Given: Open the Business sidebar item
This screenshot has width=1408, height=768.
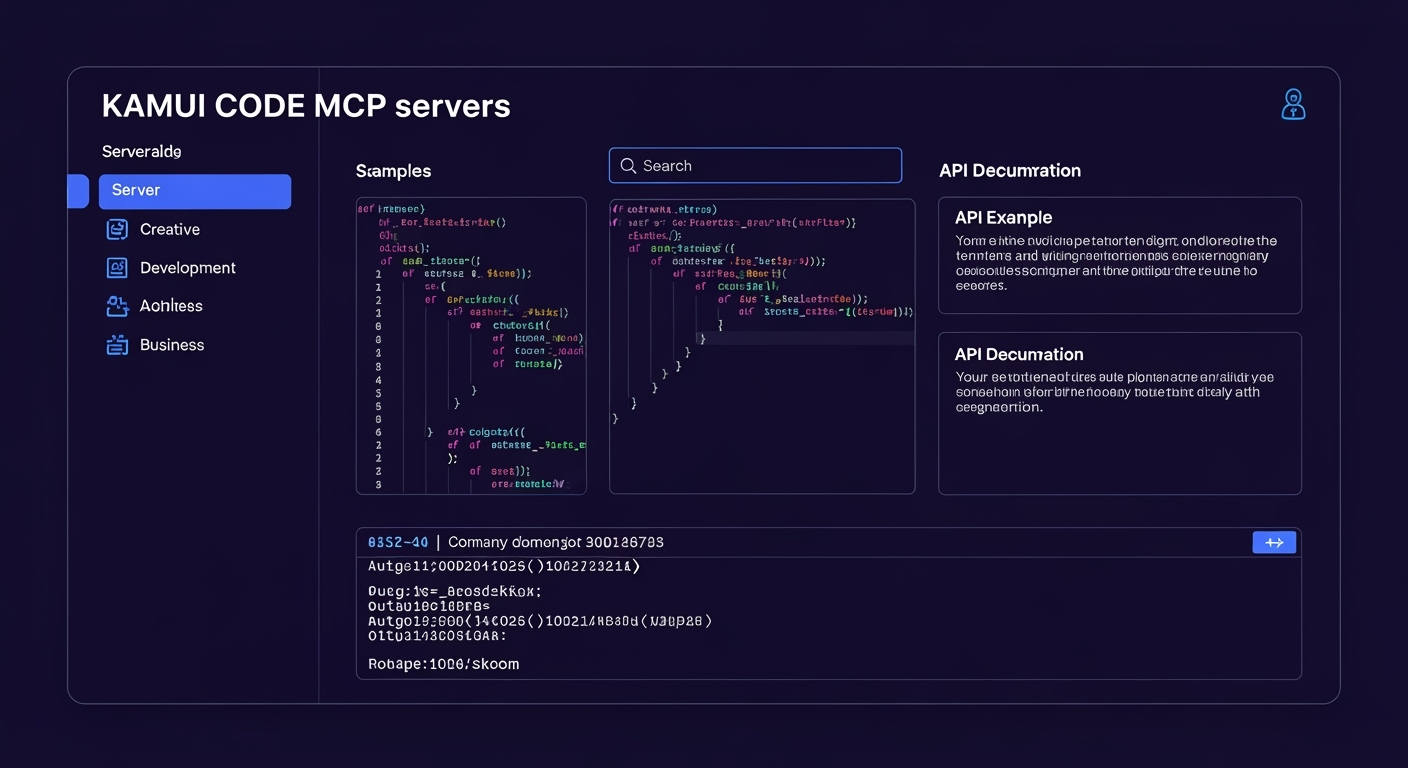Looking at the screenshot, I should [155, 345].
